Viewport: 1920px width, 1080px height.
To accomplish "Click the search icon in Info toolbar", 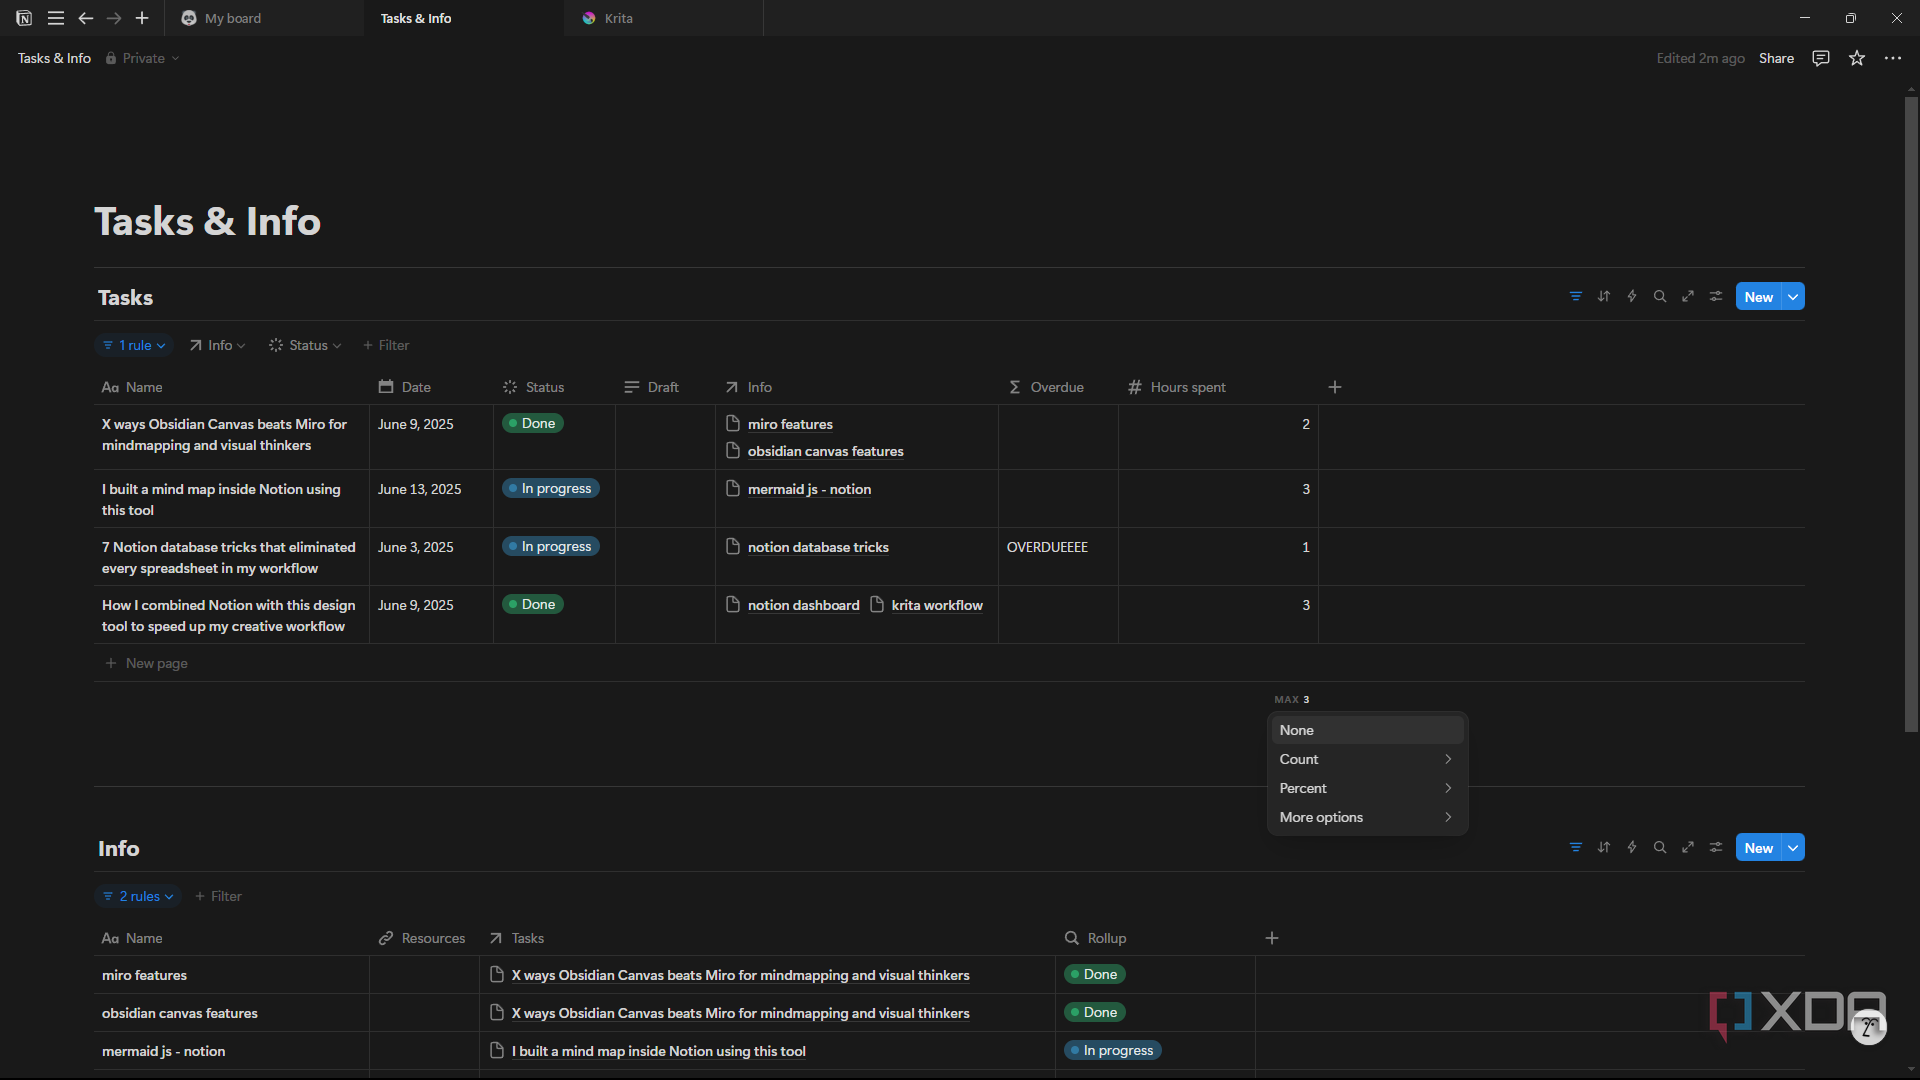I will click(1660, 847).
